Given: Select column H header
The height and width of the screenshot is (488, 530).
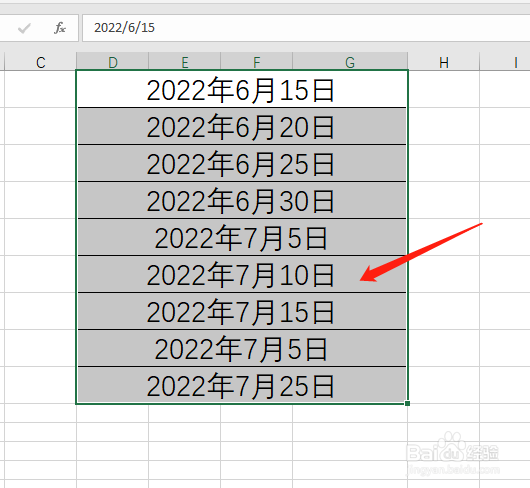Looking at the screenshot, I should tap(444, 62).
